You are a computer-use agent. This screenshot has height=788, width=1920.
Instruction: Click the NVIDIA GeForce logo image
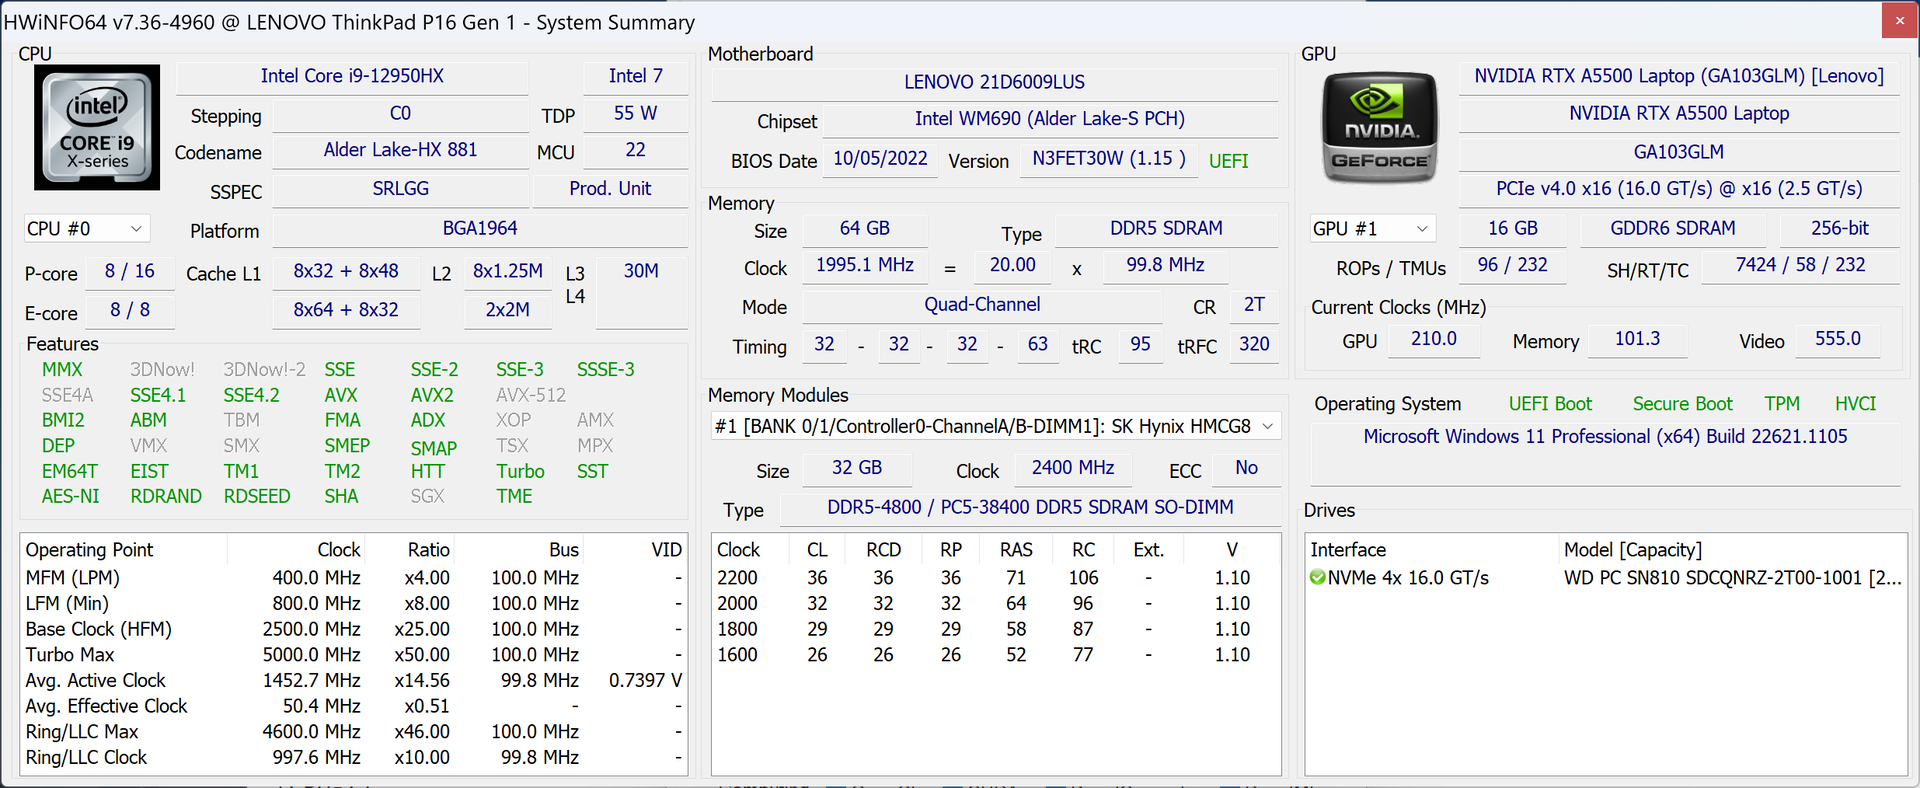1379,128
